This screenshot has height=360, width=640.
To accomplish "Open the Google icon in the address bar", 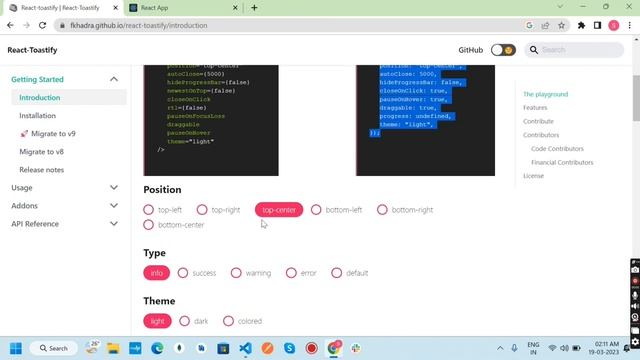I will [529, 25].
